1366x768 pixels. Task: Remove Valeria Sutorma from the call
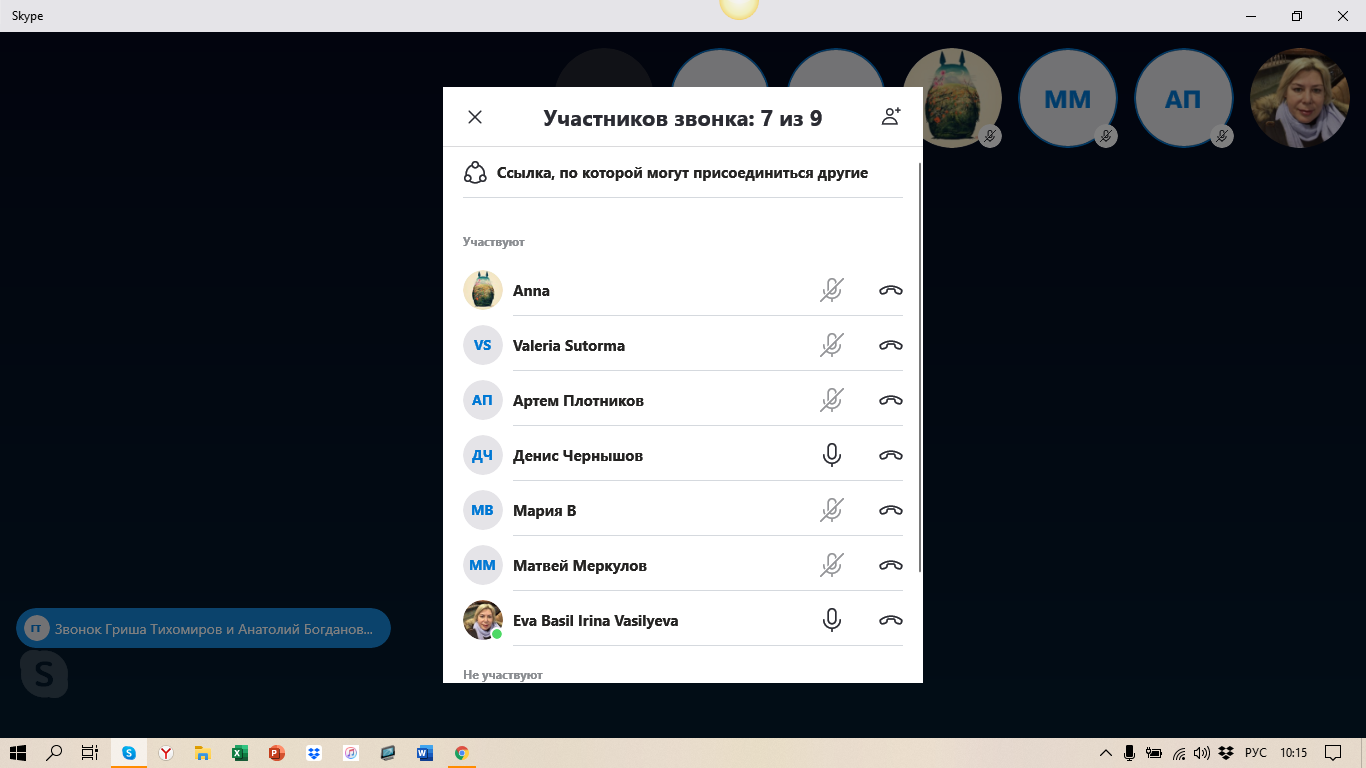tap(890, 346)
